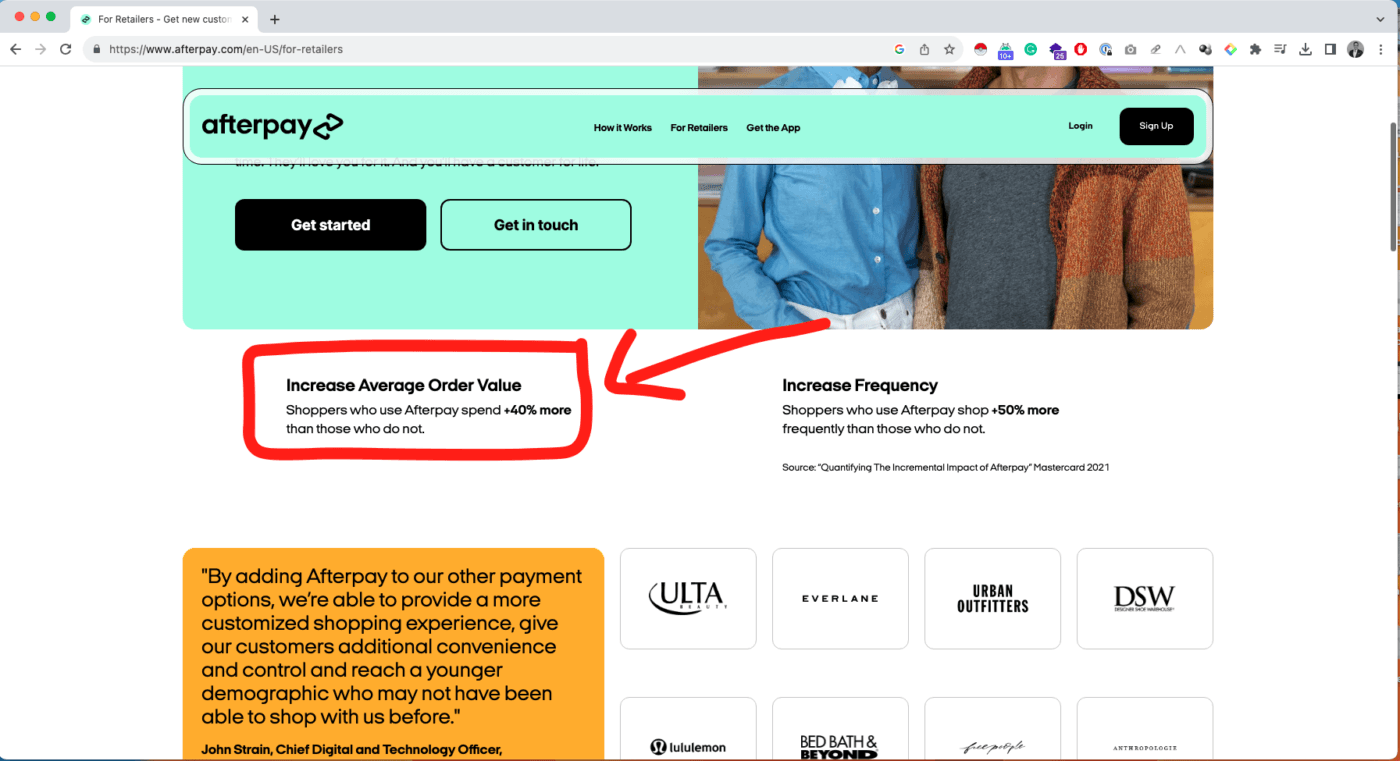Open the browser profile avatar menu

pos(1356,48)
